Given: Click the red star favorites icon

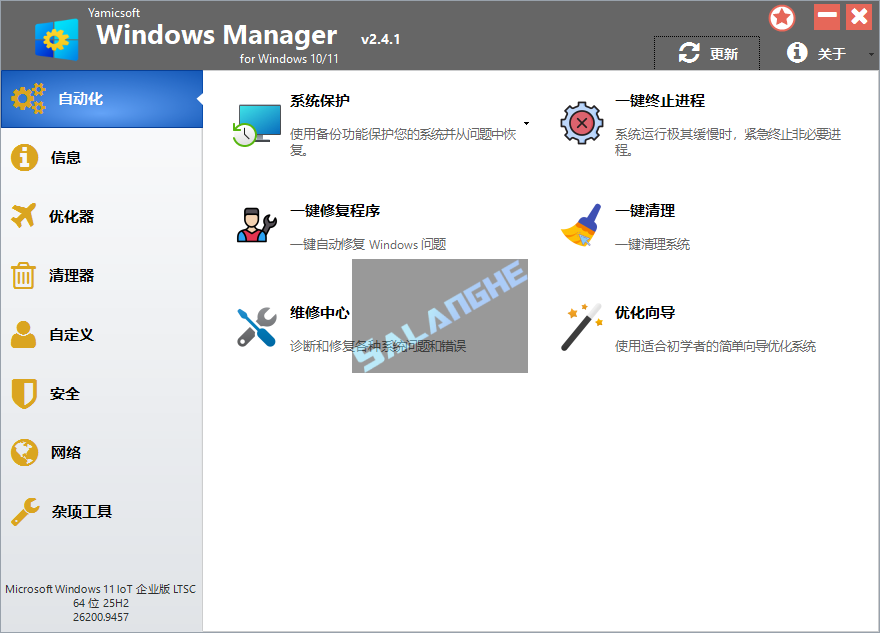Looking at the screenshot, I should point(782,18).
